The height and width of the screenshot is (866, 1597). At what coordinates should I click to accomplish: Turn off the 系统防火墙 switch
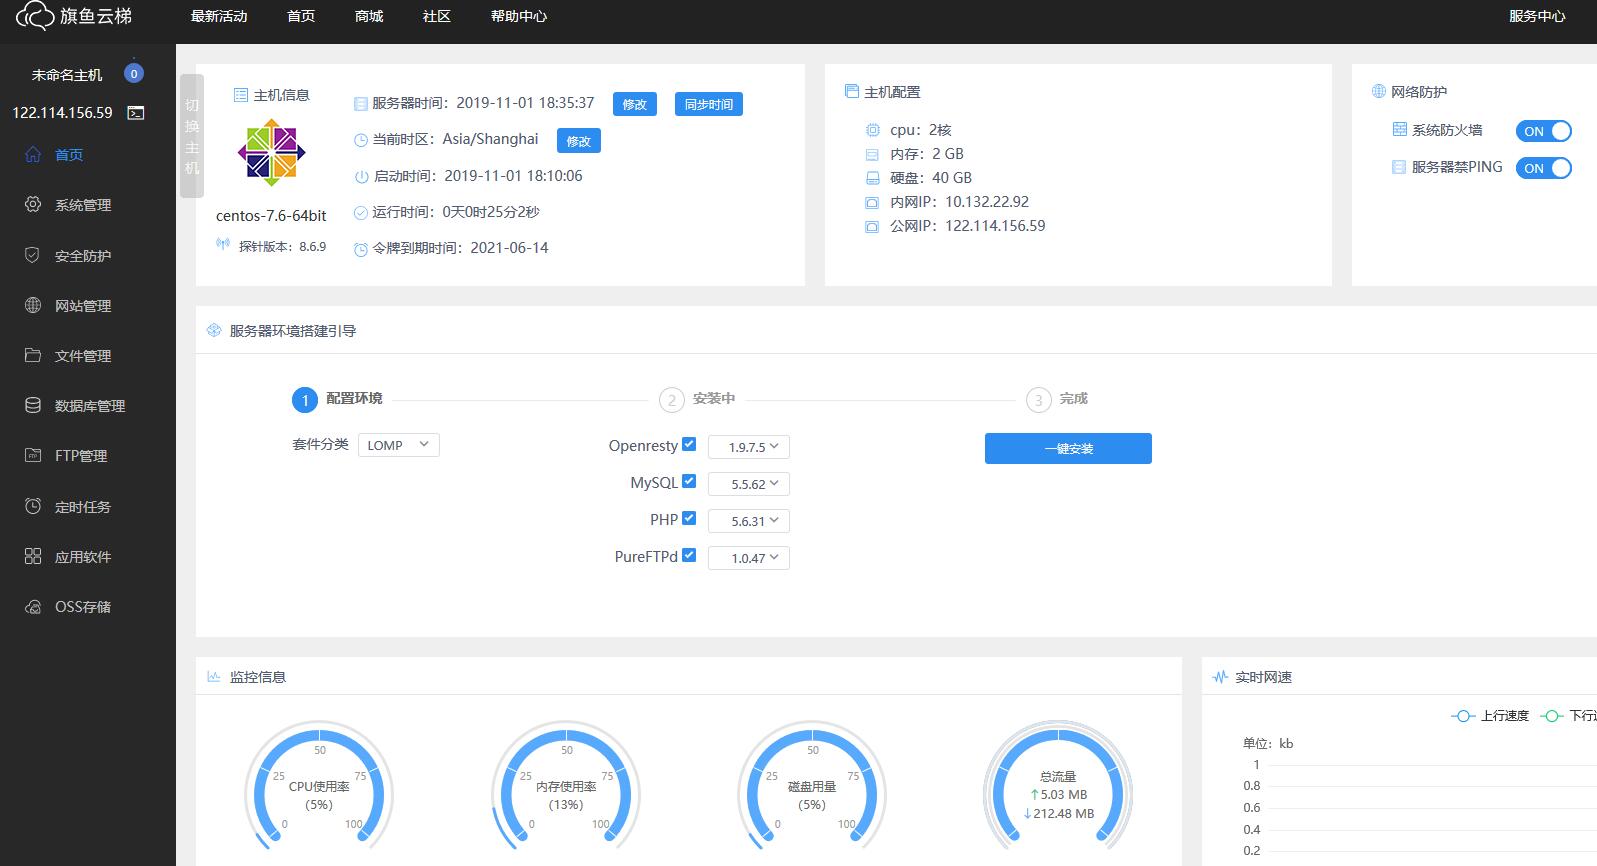[x=1543, y=131]
